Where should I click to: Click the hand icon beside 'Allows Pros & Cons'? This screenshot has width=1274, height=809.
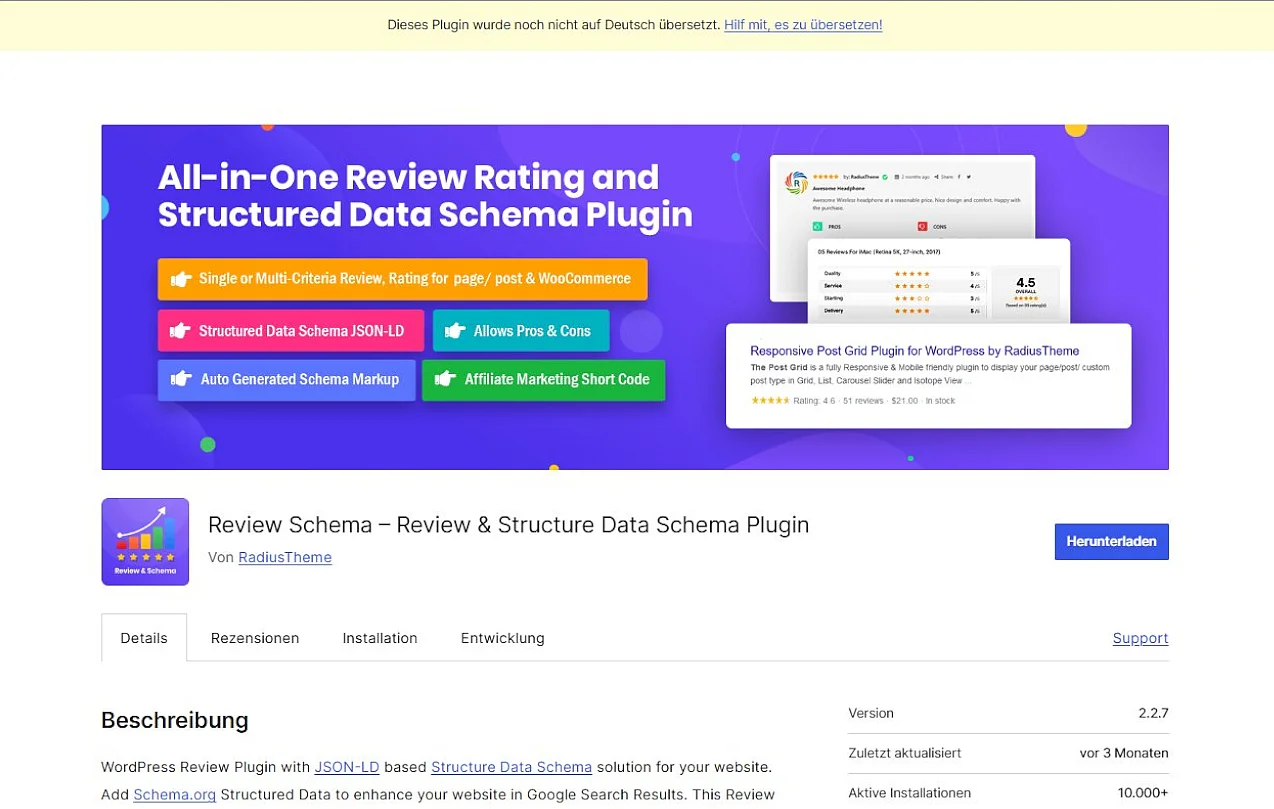coord(456,331)
